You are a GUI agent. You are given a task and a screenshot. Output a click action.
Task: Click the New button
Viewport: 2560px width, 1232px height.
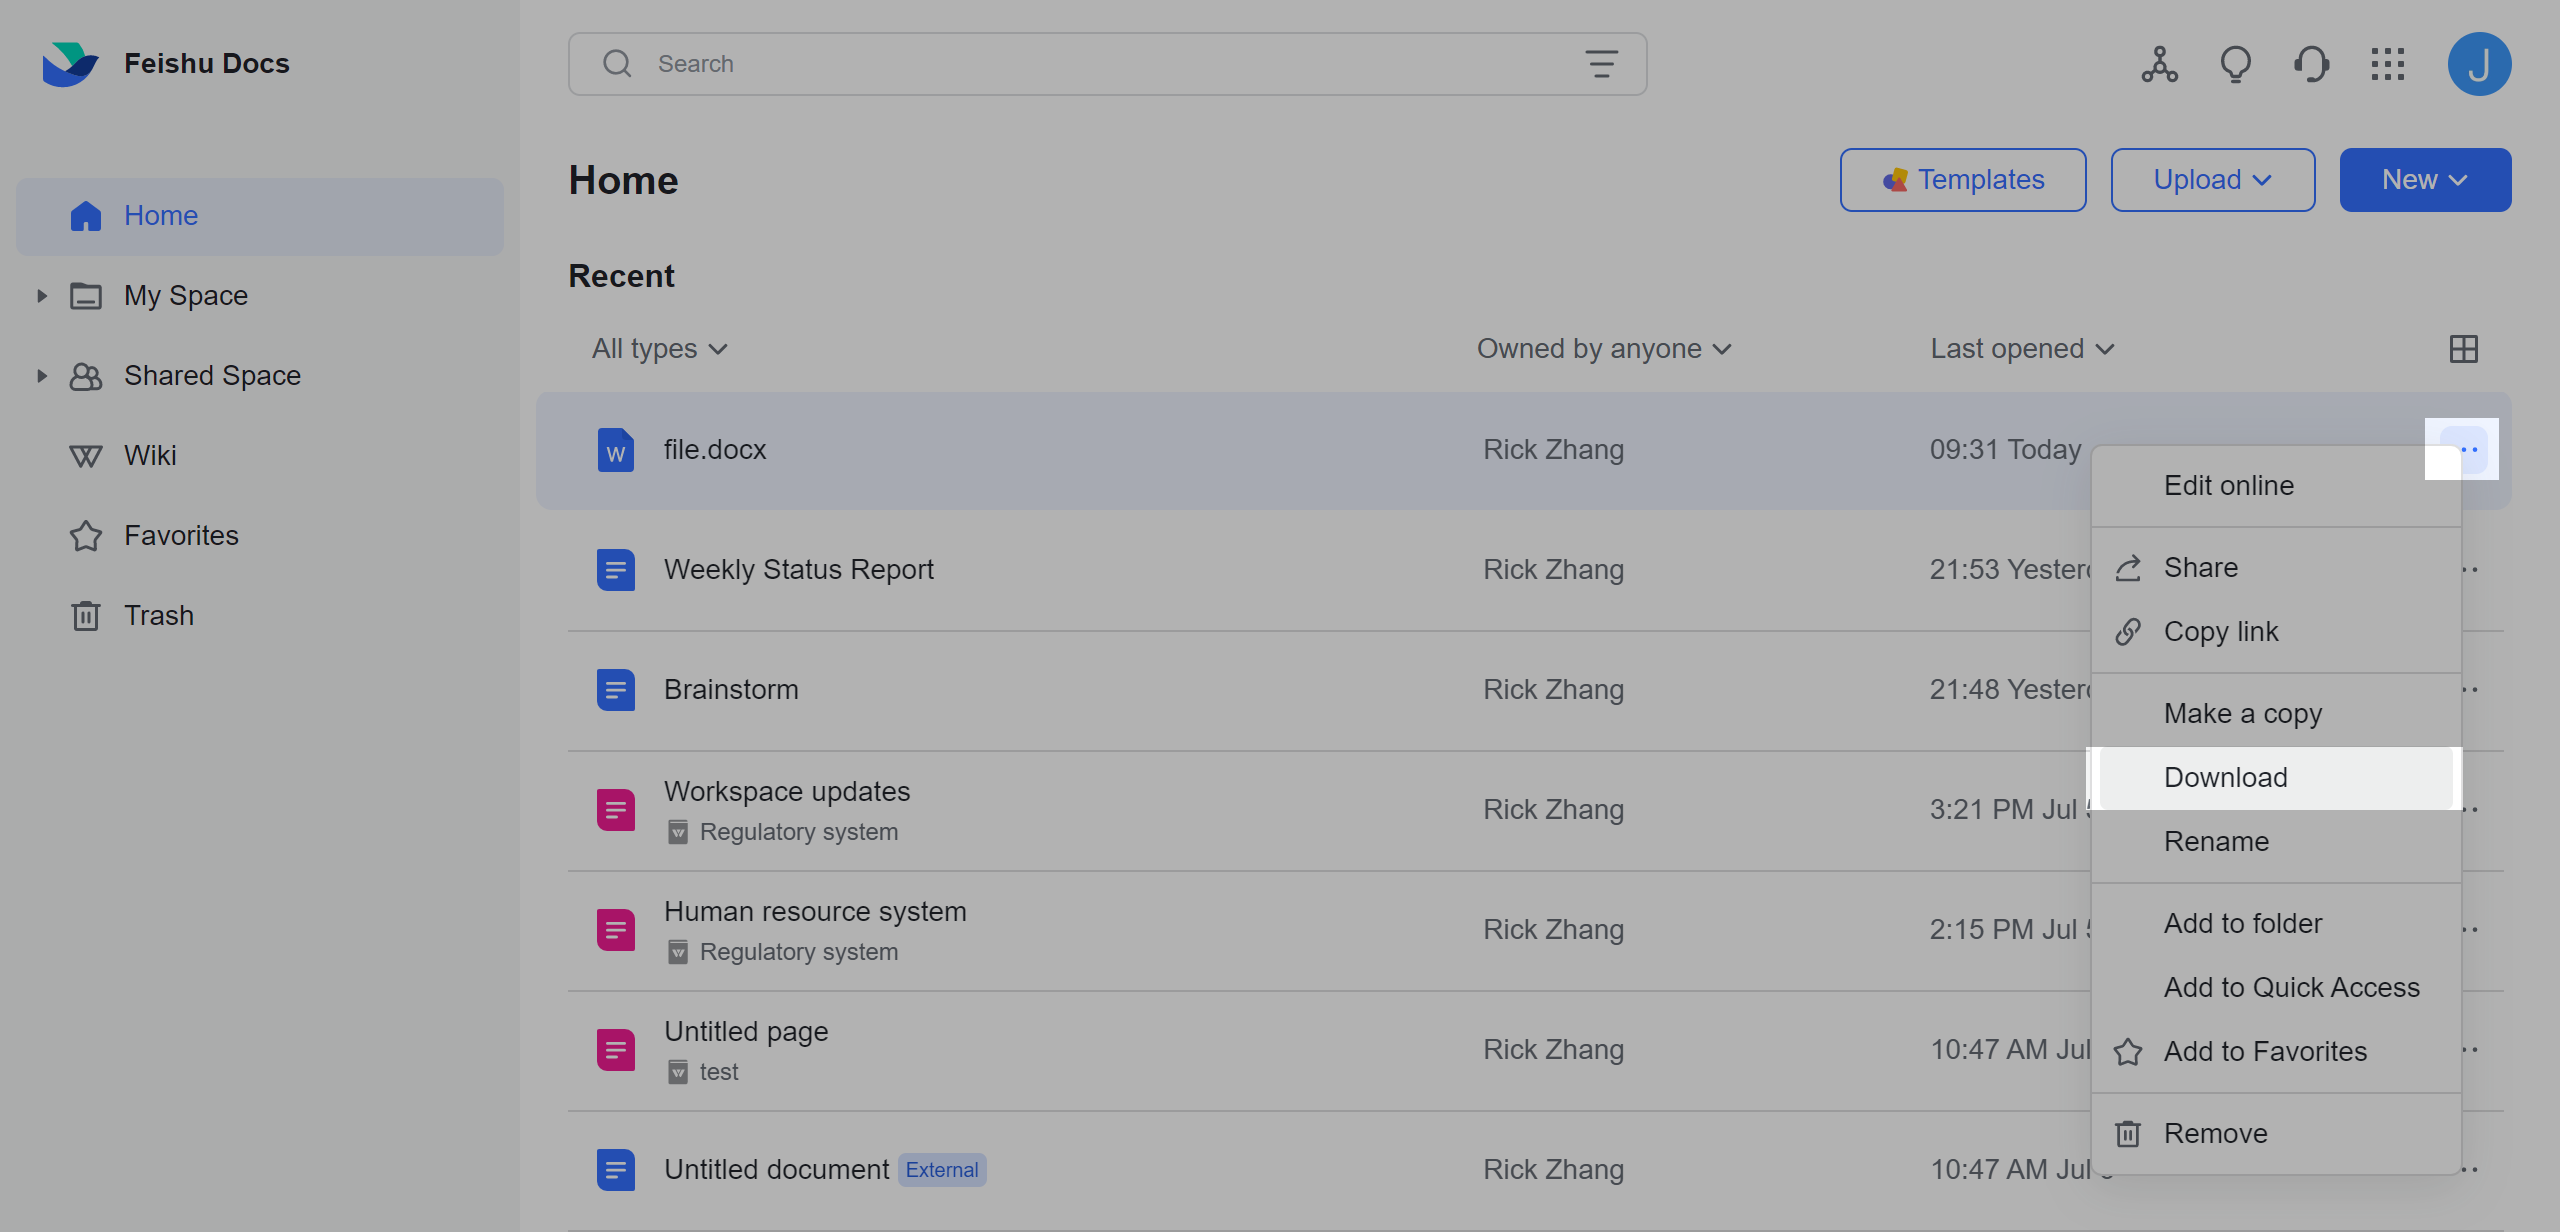coord(2425,179)
